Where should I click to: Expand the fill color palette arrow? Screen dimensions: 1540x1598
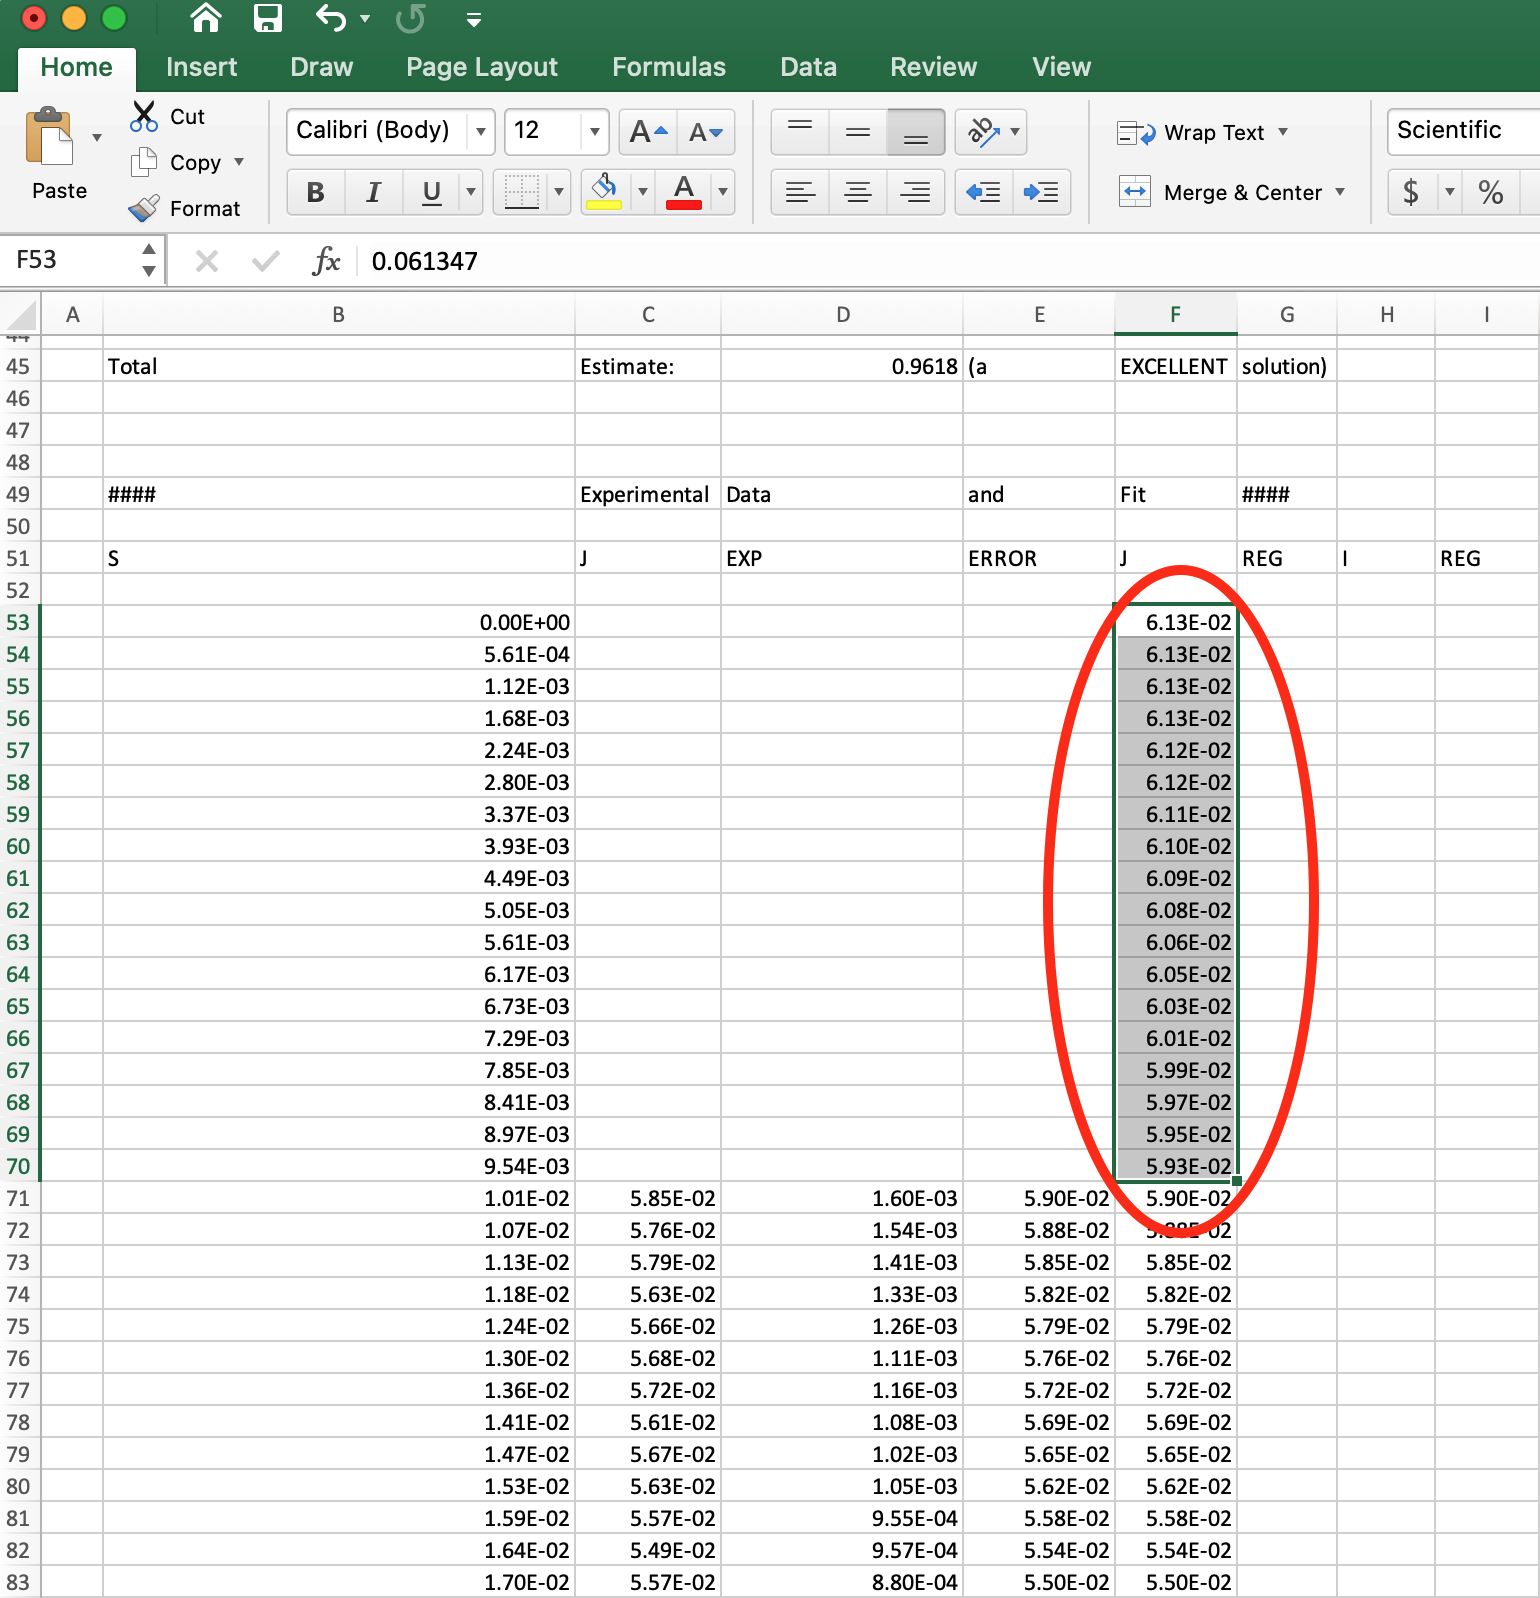pos(642,192)
